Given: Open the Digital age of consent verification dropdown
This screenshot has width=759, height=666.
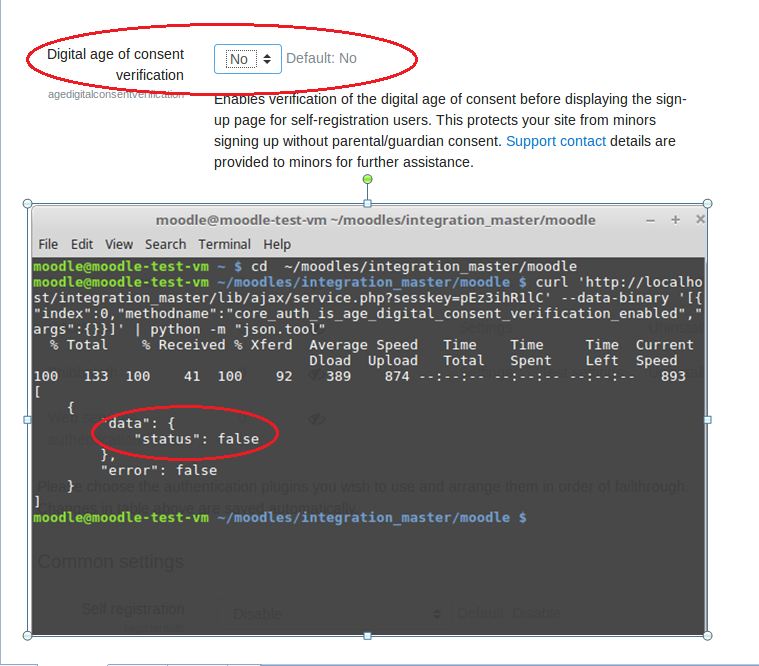Looking at the screenshot, I should click(x=248, y=59).
